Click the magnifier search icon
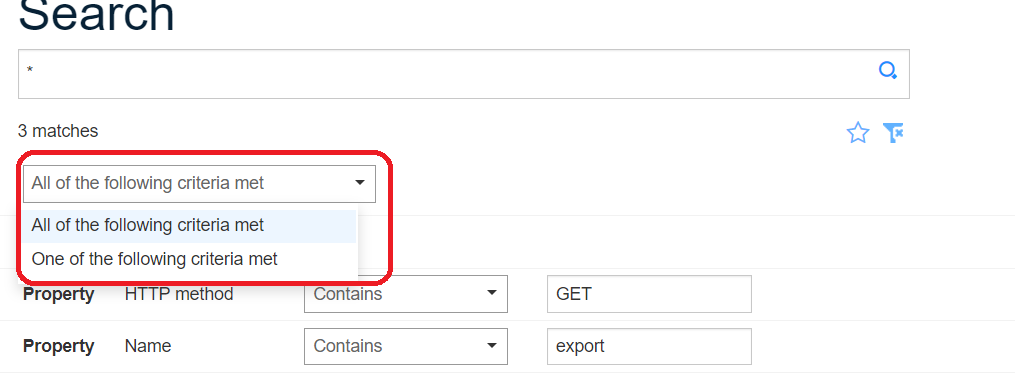Viewport: 1015px width, 380px height. [x=887, y=70]
